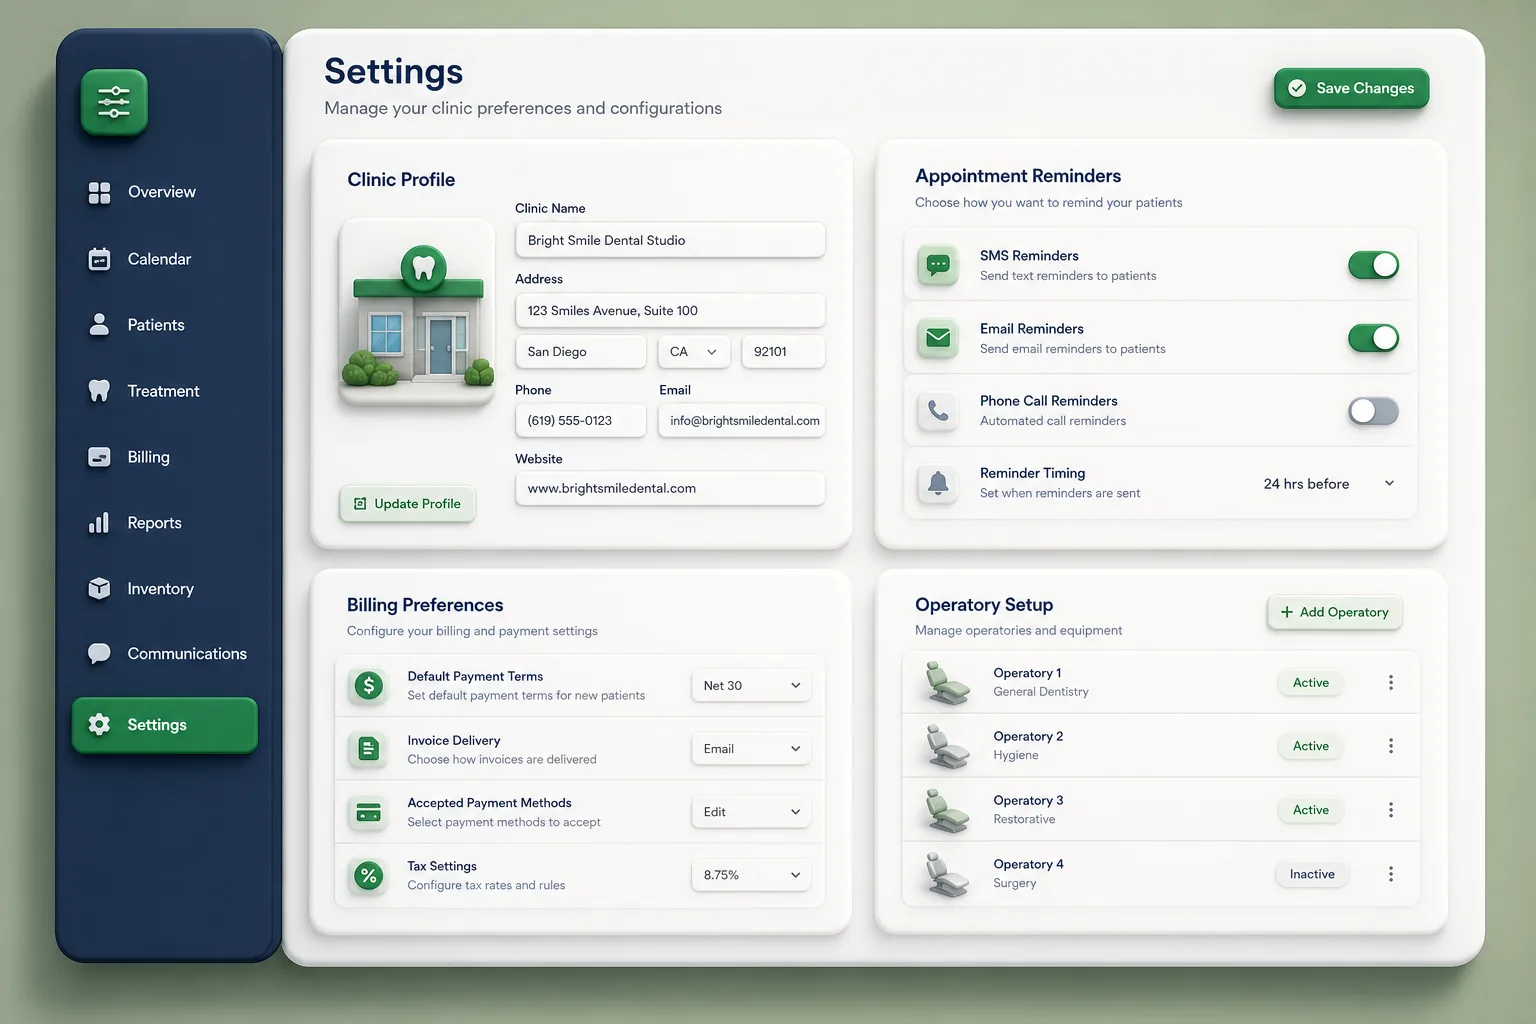1536x1024 pixels.
Task: Click the Clinic Name input field
Action: click(670, 240)
